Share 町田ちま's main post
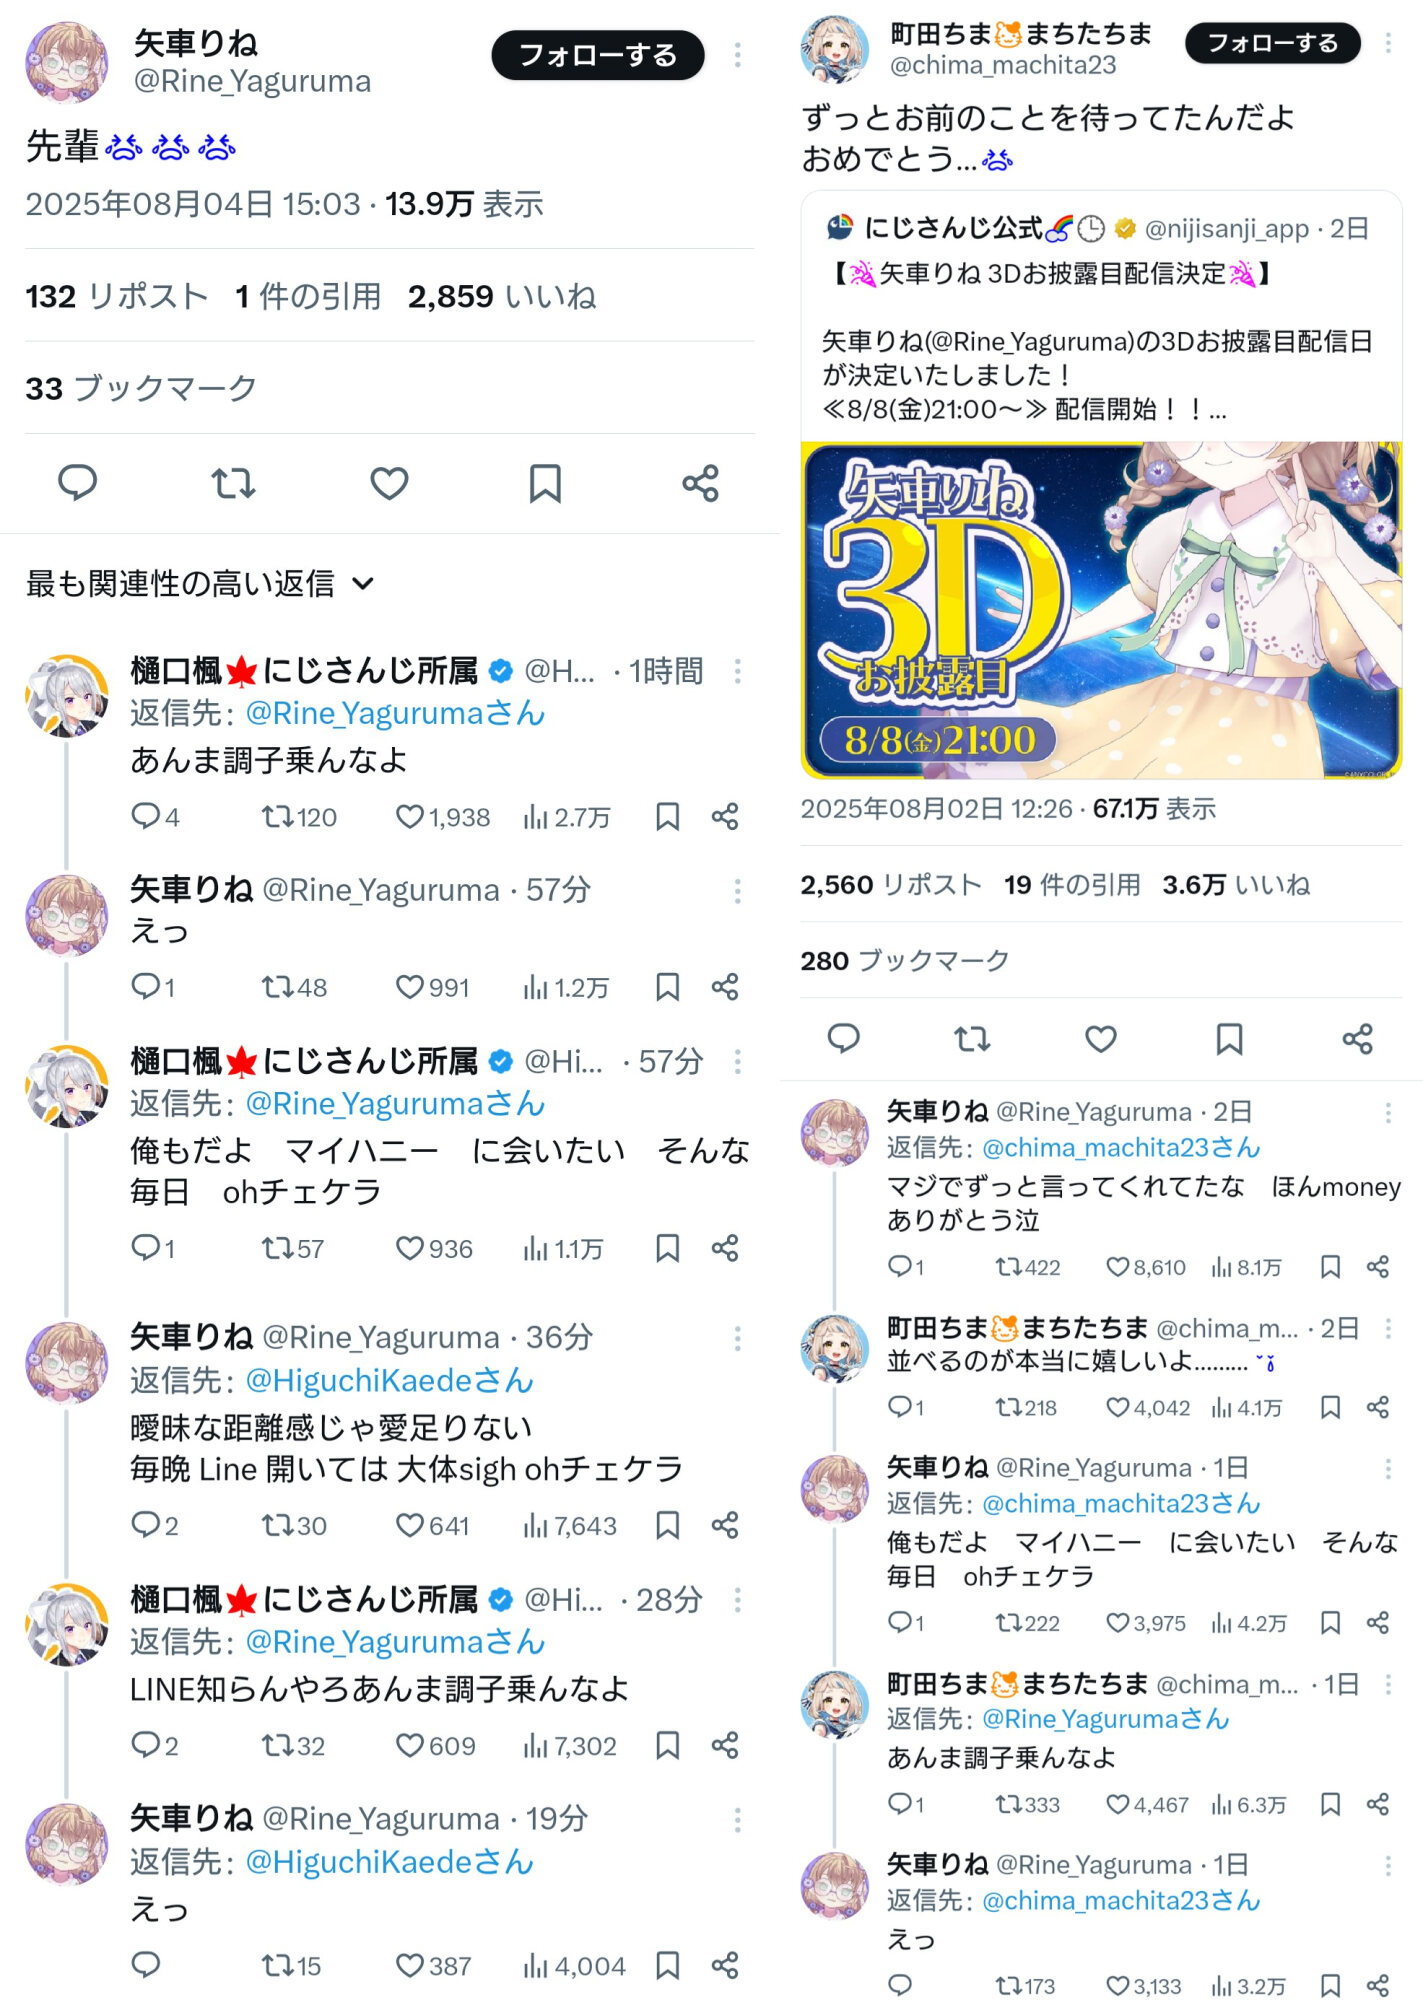Image resolution: width=1423 pixels, height=2000 pixels. (1357, 1039)
